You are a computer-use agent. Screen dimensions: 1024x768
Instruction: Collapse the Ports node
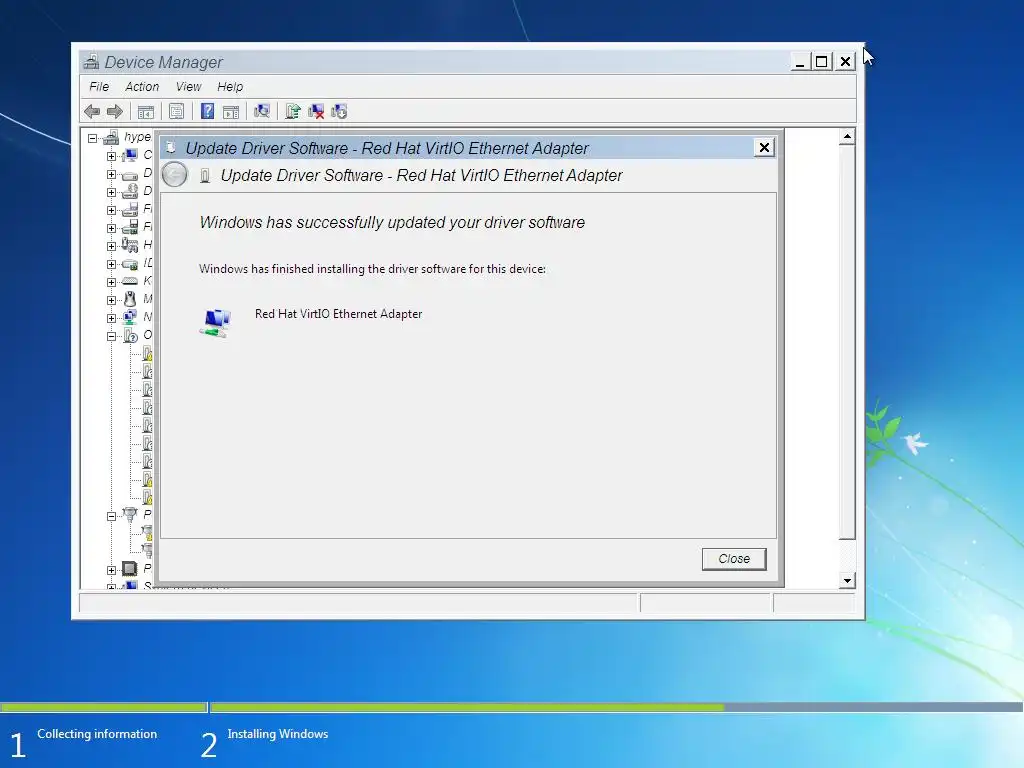111,516
